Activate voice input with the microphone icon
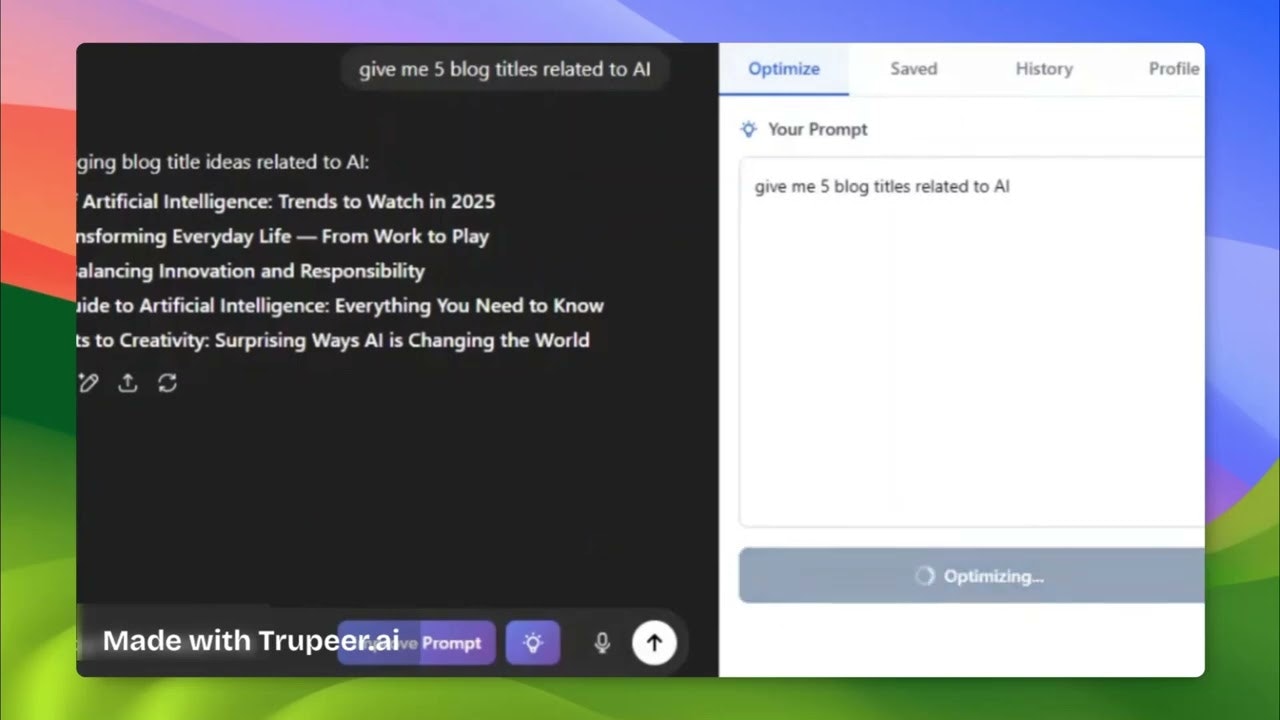 601,642
